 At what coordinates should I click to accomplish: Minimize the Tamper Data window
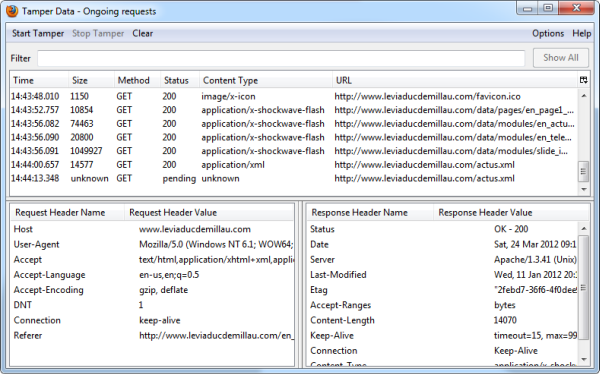528,8
